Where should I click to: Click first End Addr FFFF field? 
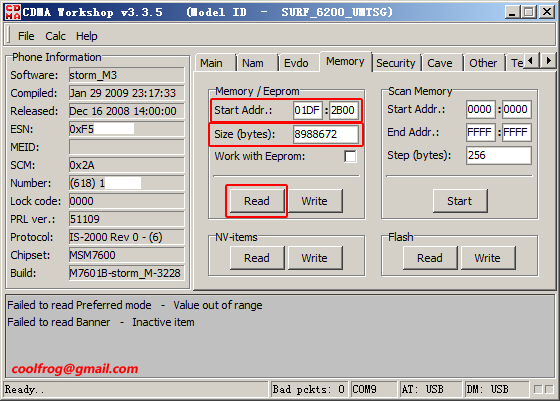pos(480,132)
